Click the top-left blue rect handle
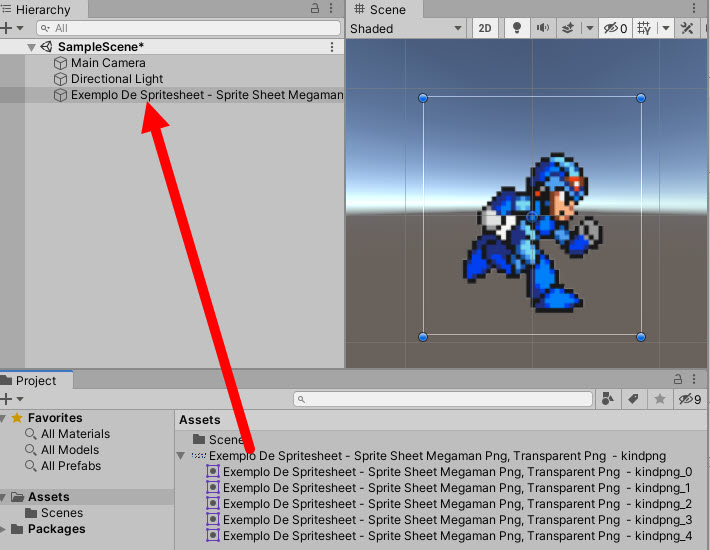710x550 pixels. pyautogui.click(x=423, y=98)
